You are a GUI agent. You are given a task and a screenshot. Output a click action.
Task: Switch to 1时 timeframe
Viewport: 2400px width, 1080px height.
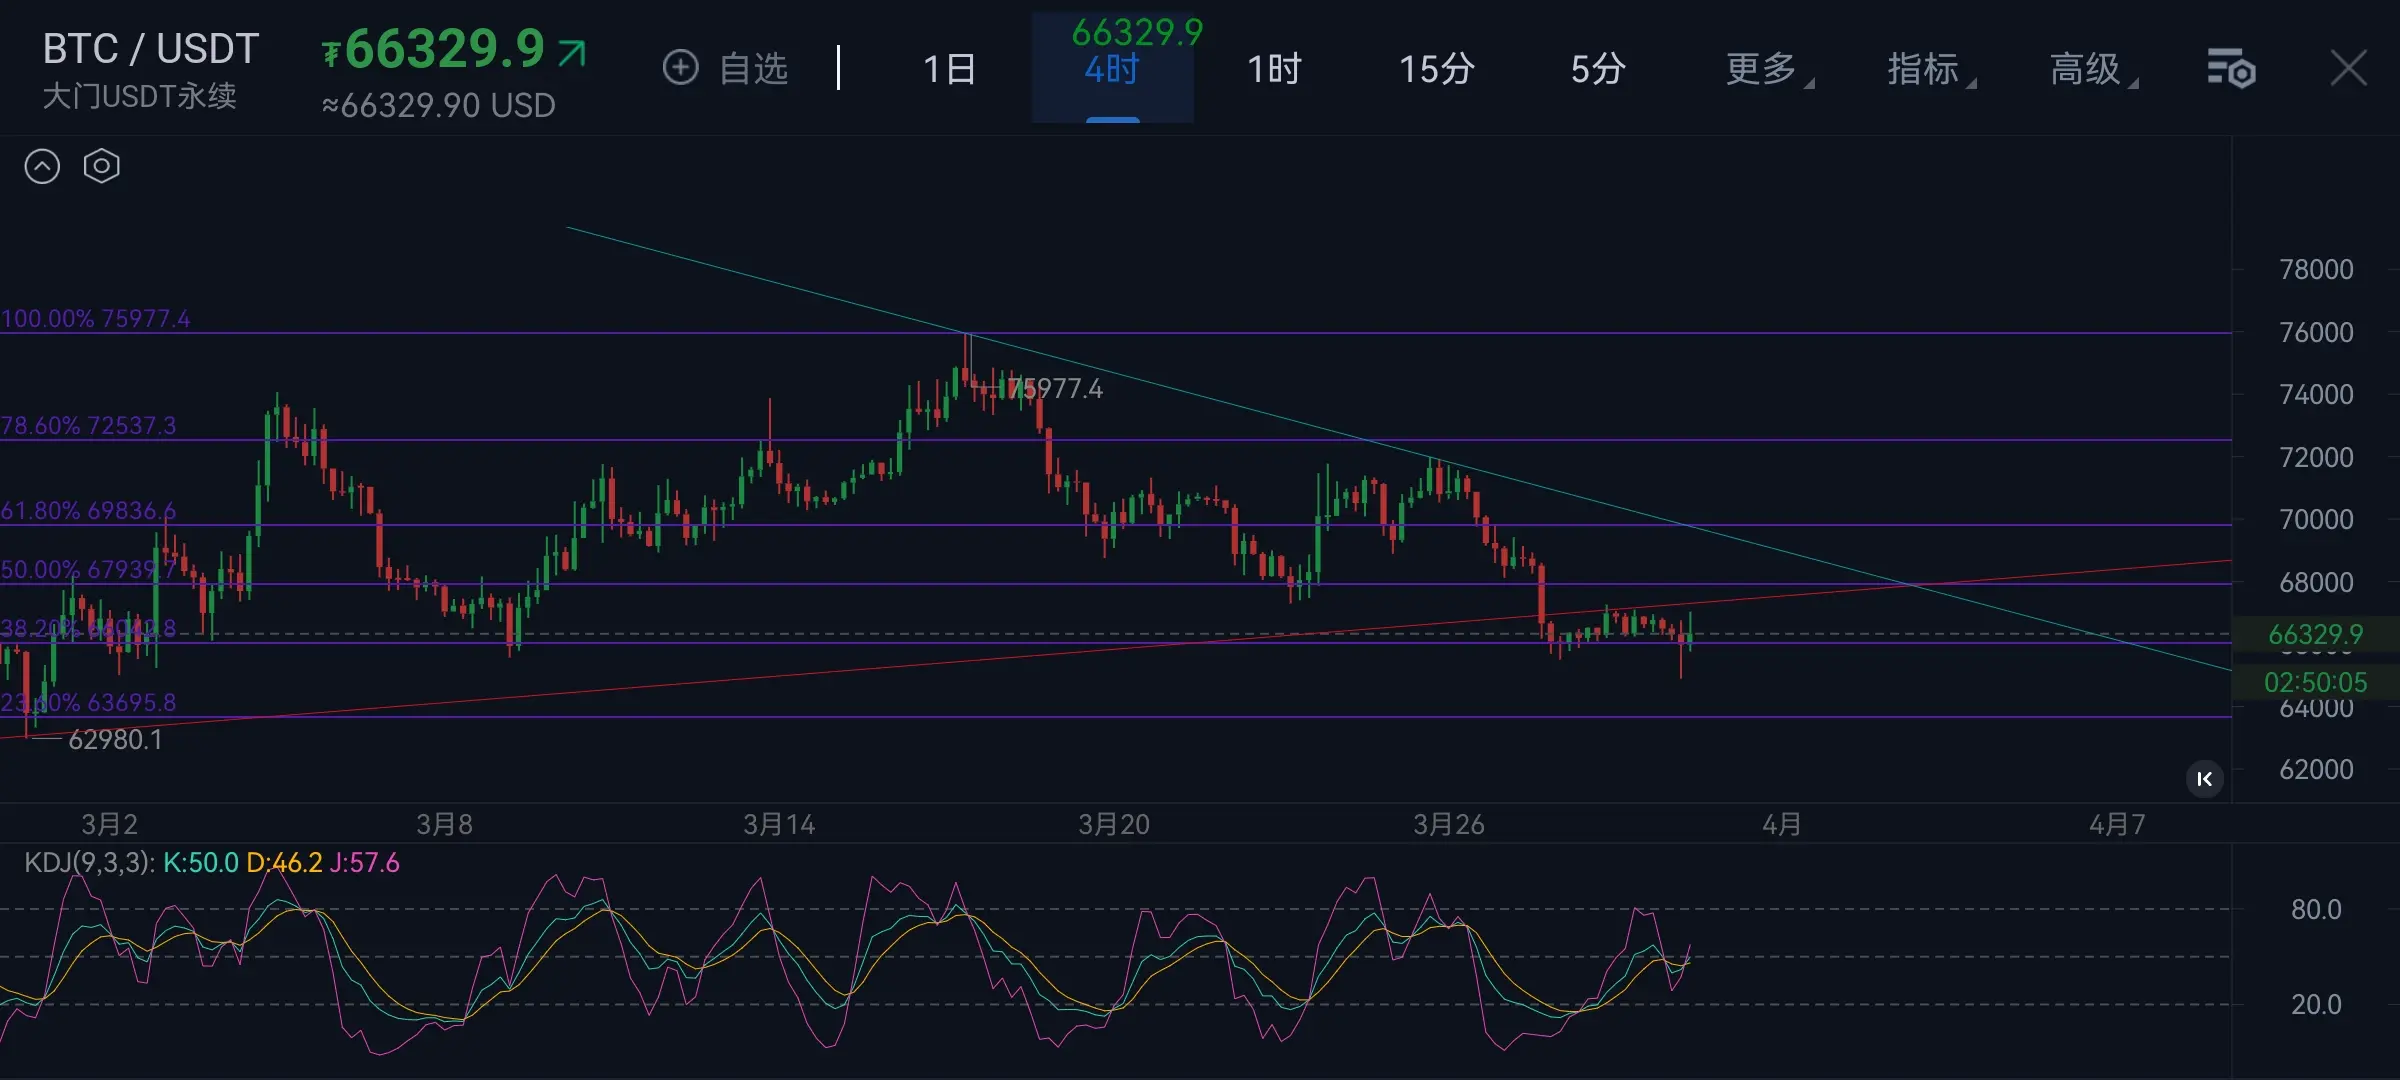tap(1274, 68)
